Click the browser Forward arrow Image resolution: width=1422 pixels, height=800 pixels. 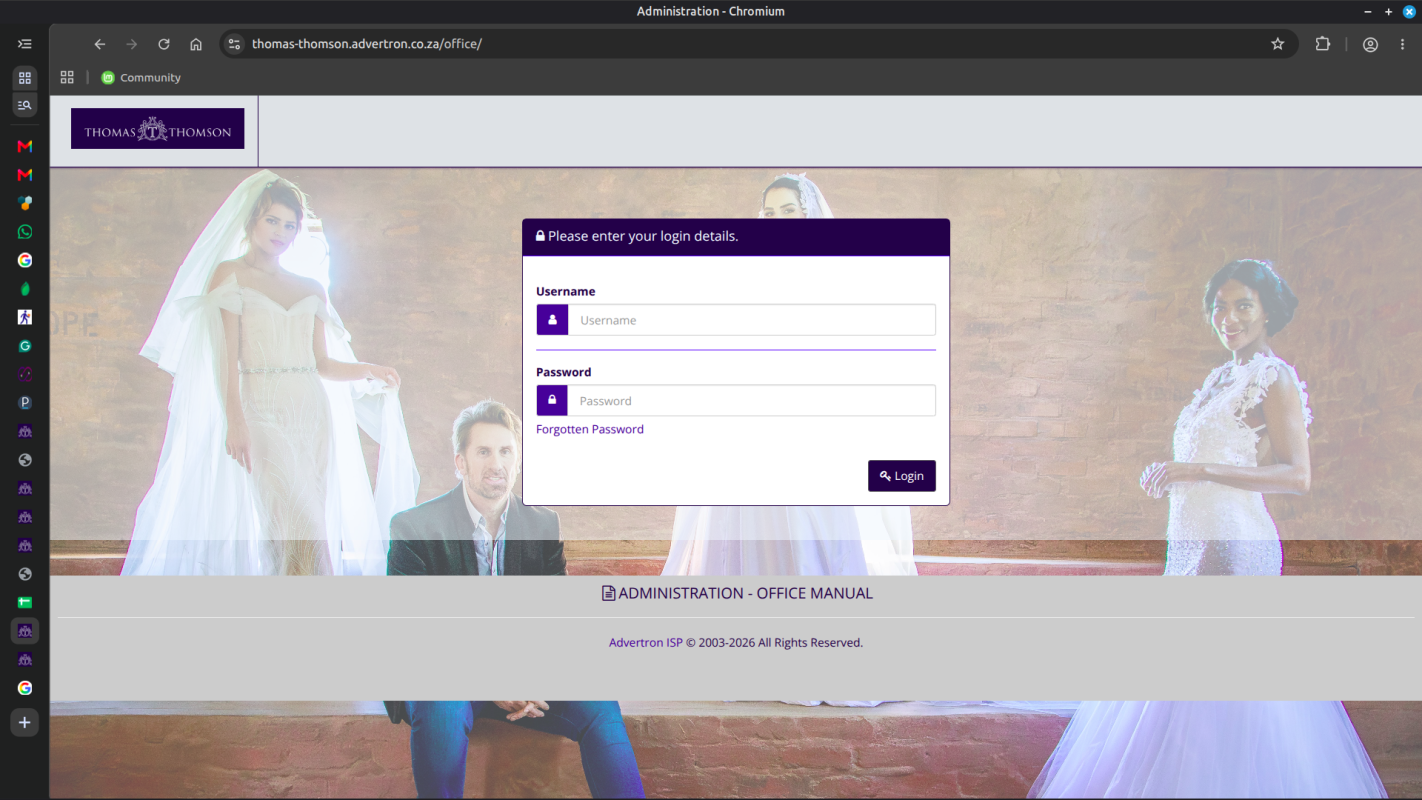(132, 44)
